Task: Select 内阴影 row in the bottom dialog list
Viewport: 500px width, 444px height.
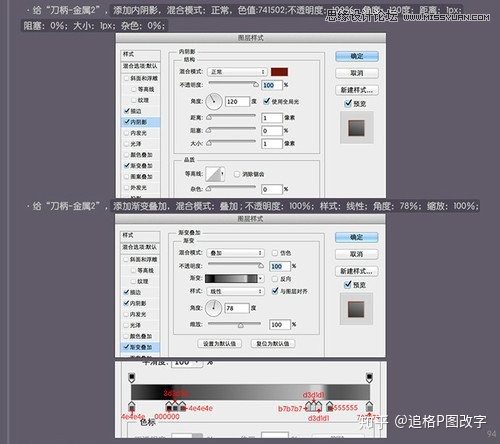Action: click(140, 303)
